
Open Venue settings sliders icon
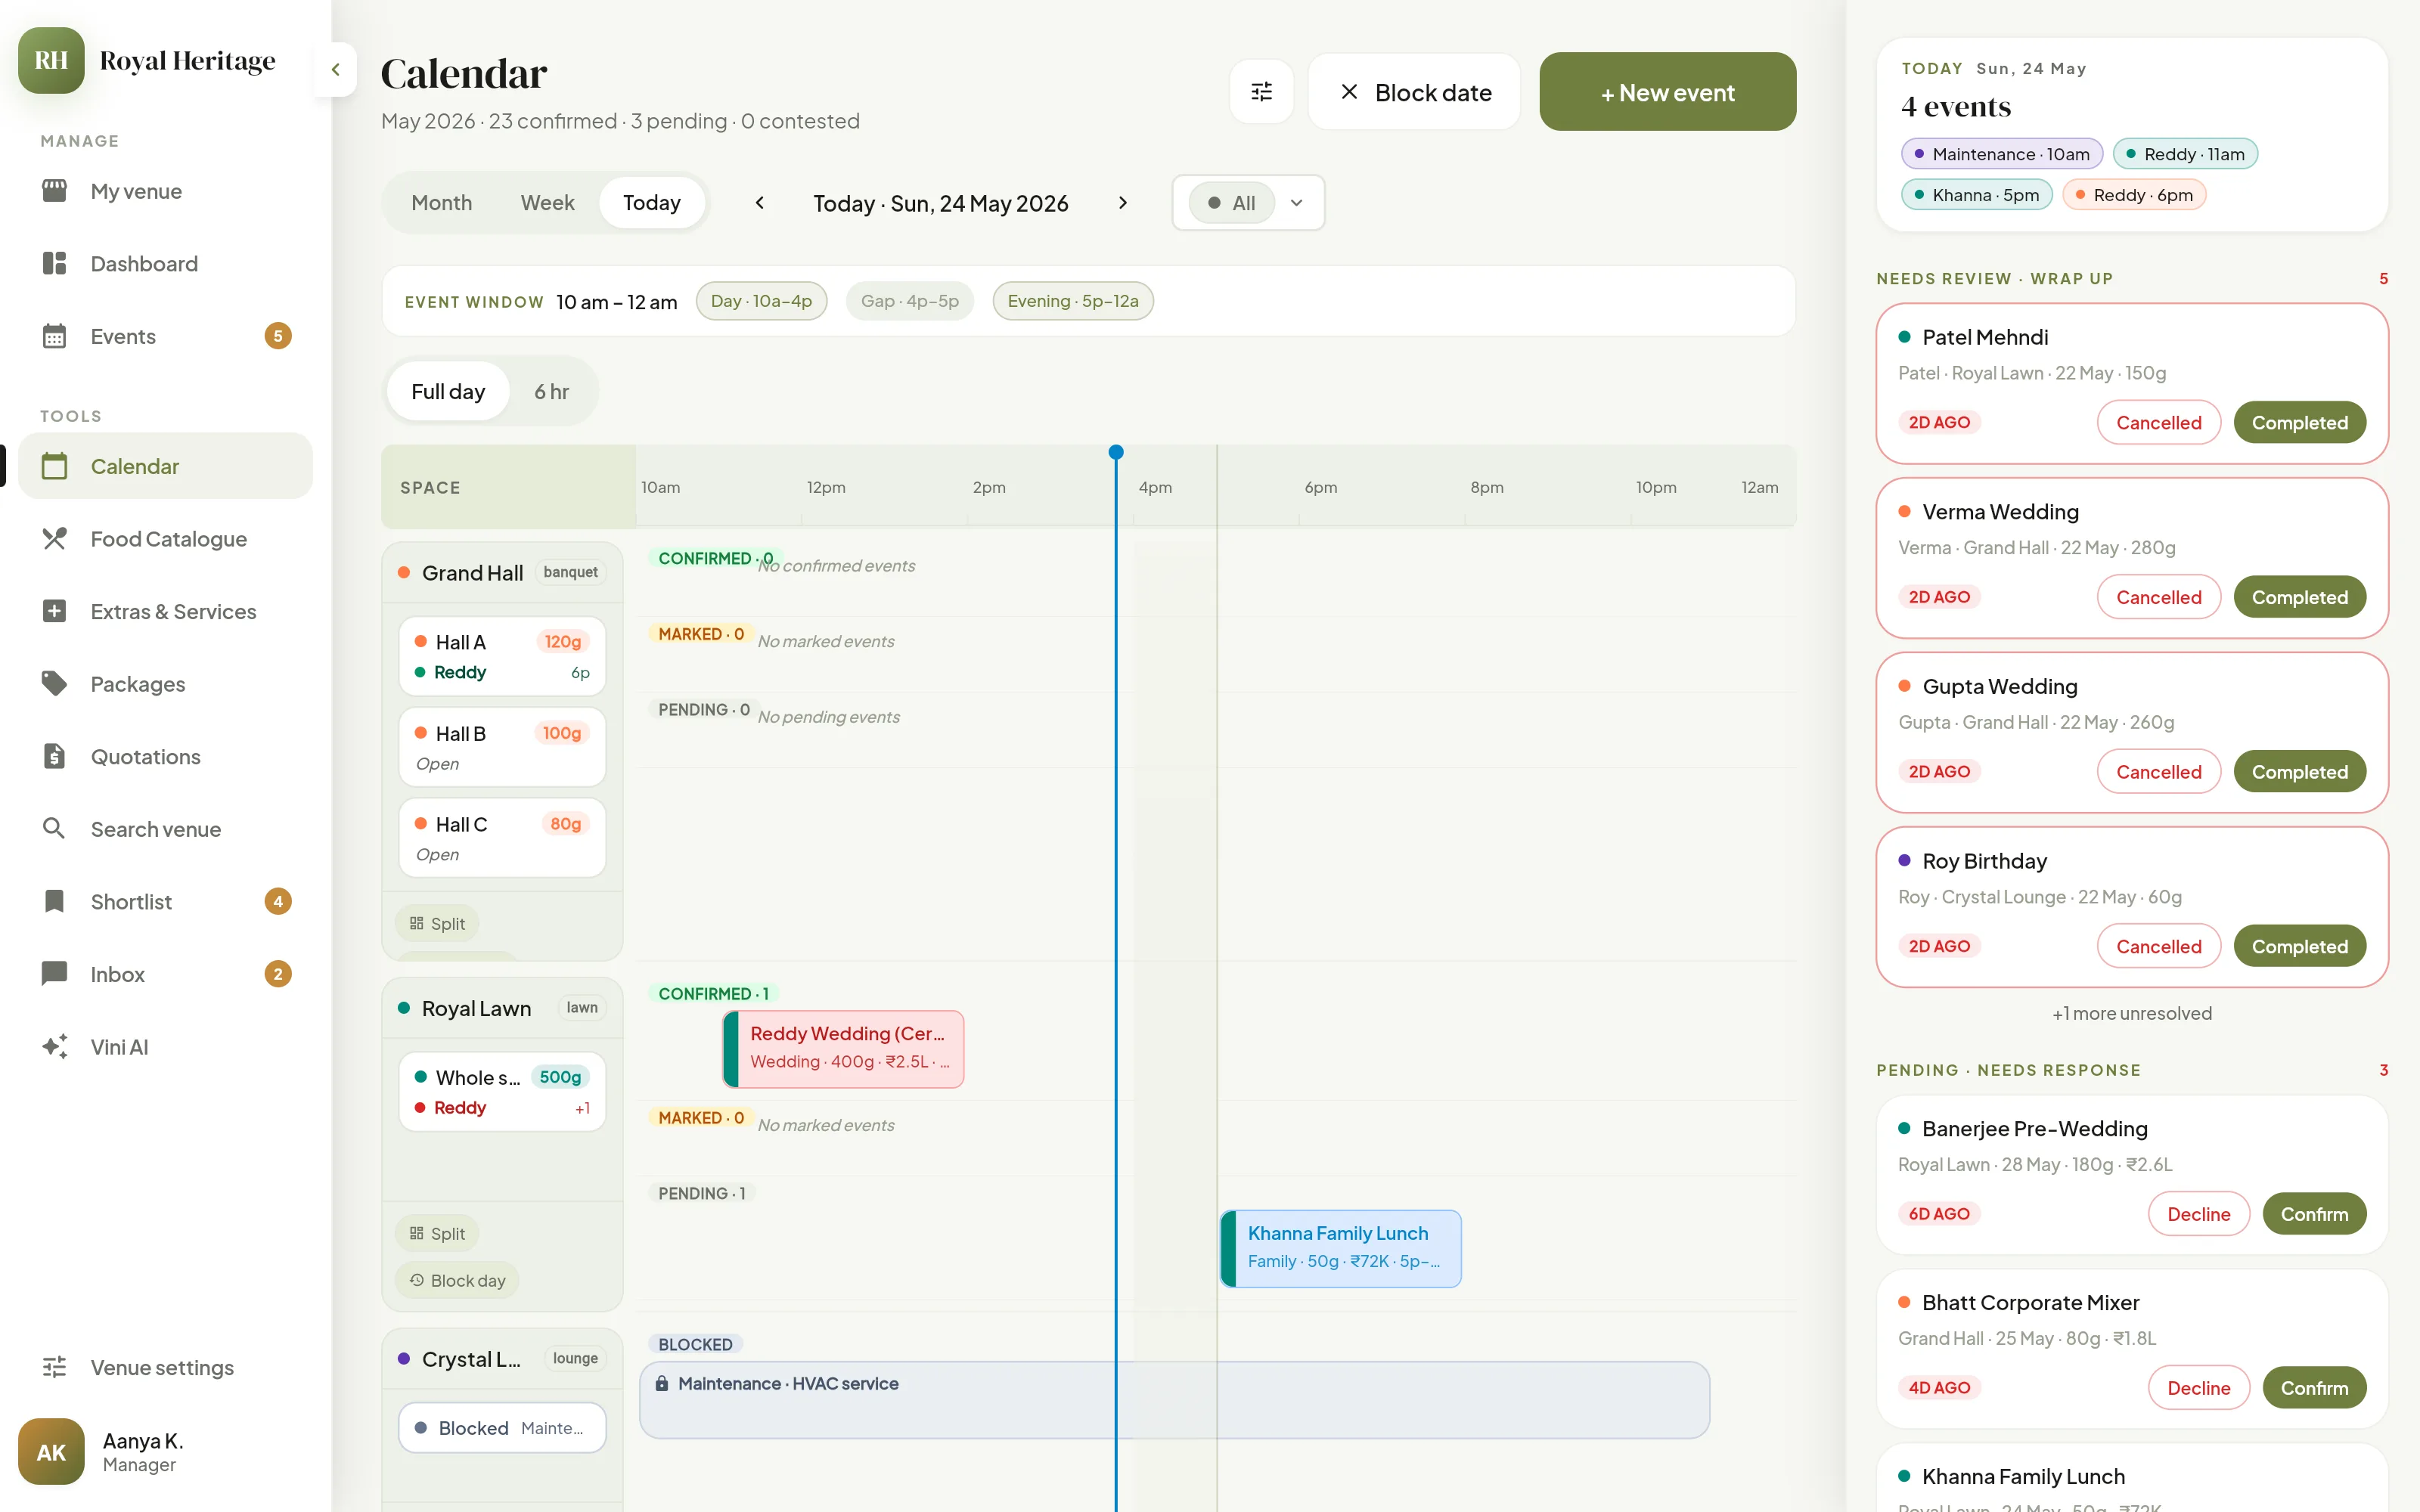(55, 1367)
